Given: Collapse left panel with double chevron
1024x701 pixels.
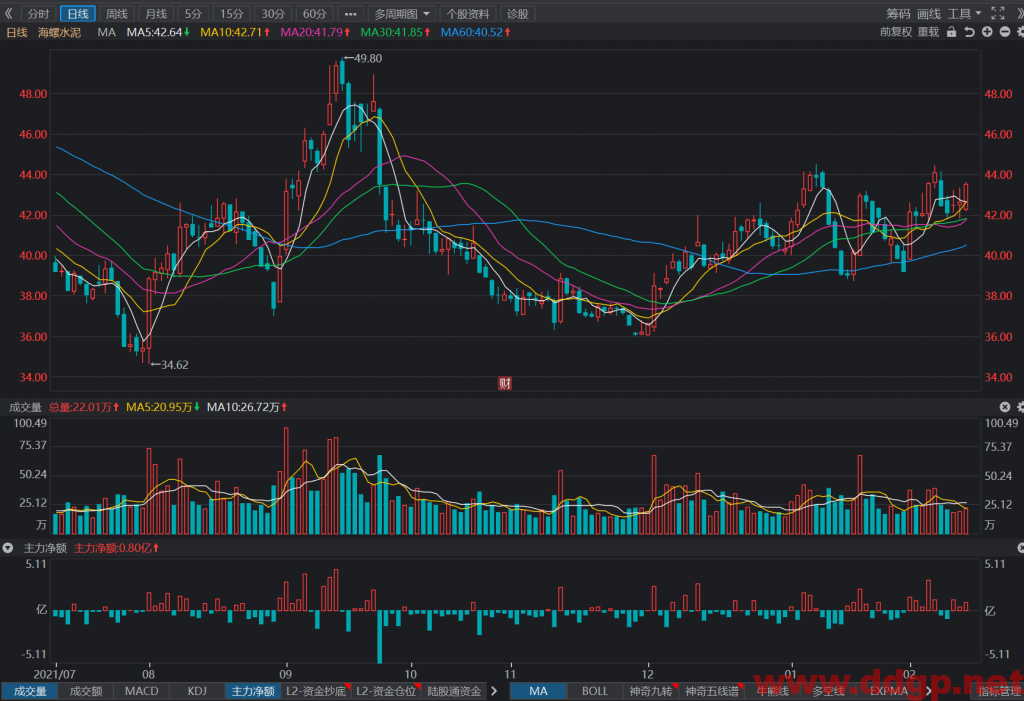Looking at the screenshot, I should pyautogui.click(x=8, y=13).
